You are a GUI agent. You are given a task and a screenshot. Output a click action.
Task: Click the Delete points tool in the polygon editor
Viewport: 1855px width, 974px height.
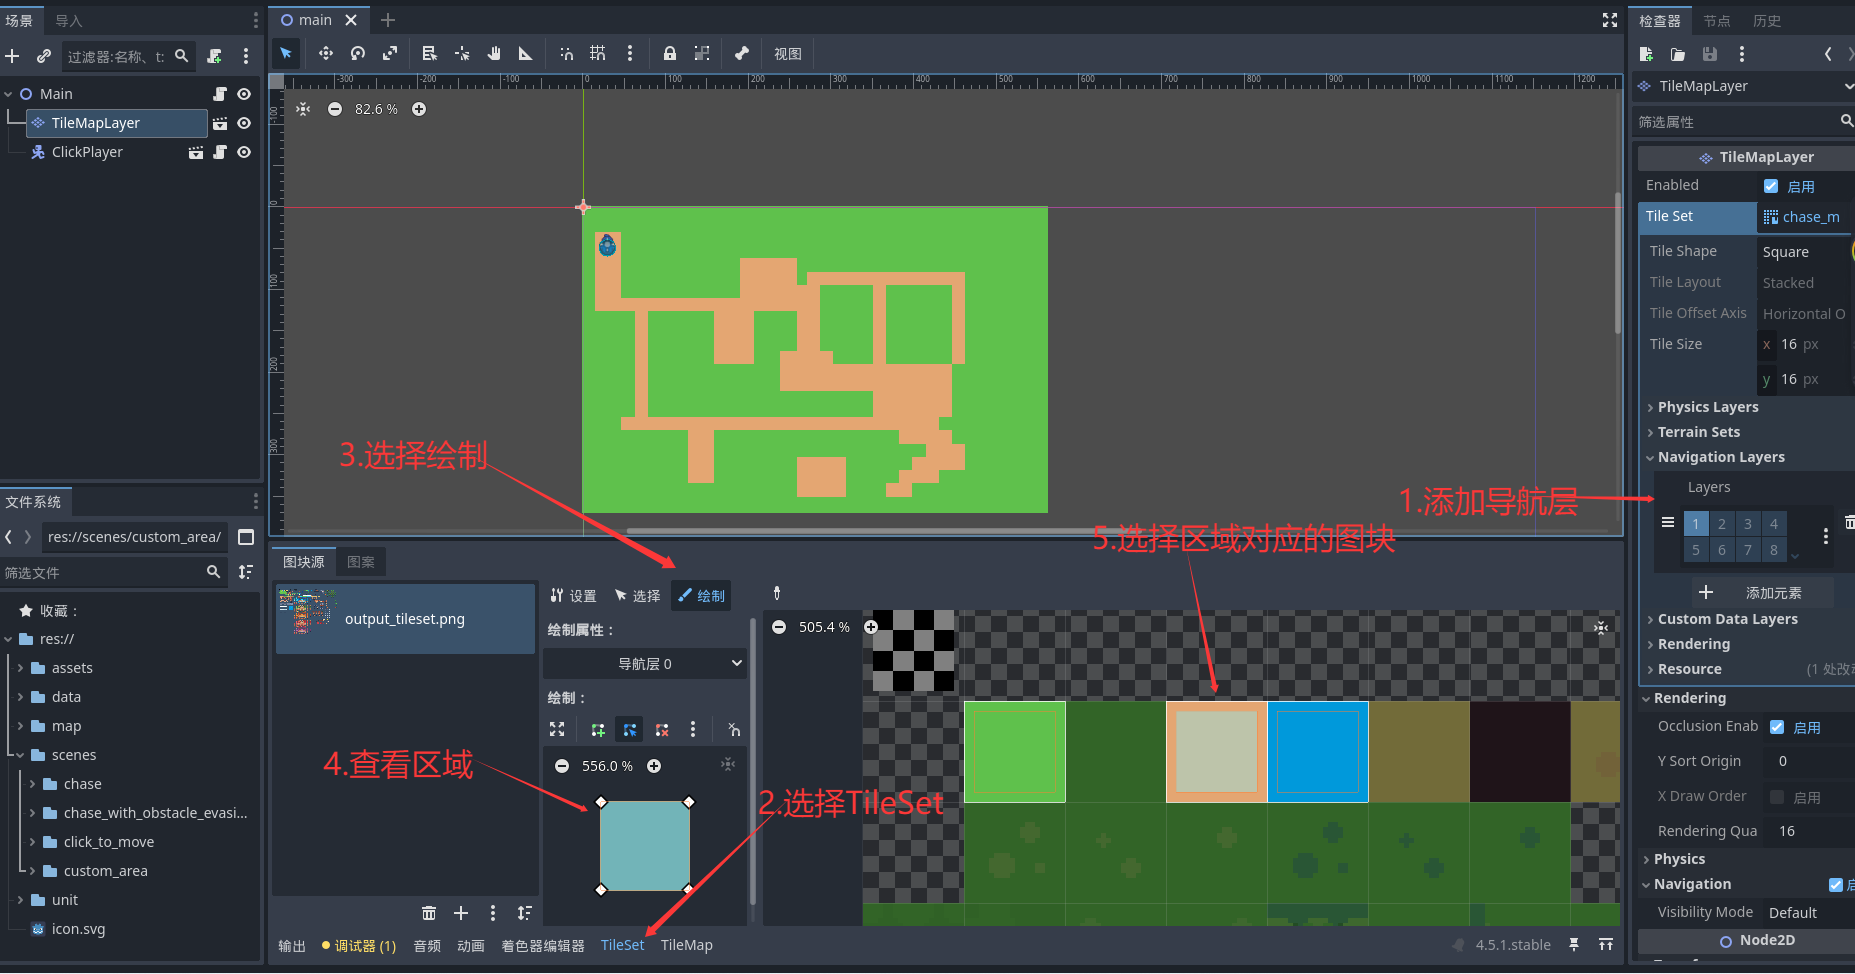point(662,729)
